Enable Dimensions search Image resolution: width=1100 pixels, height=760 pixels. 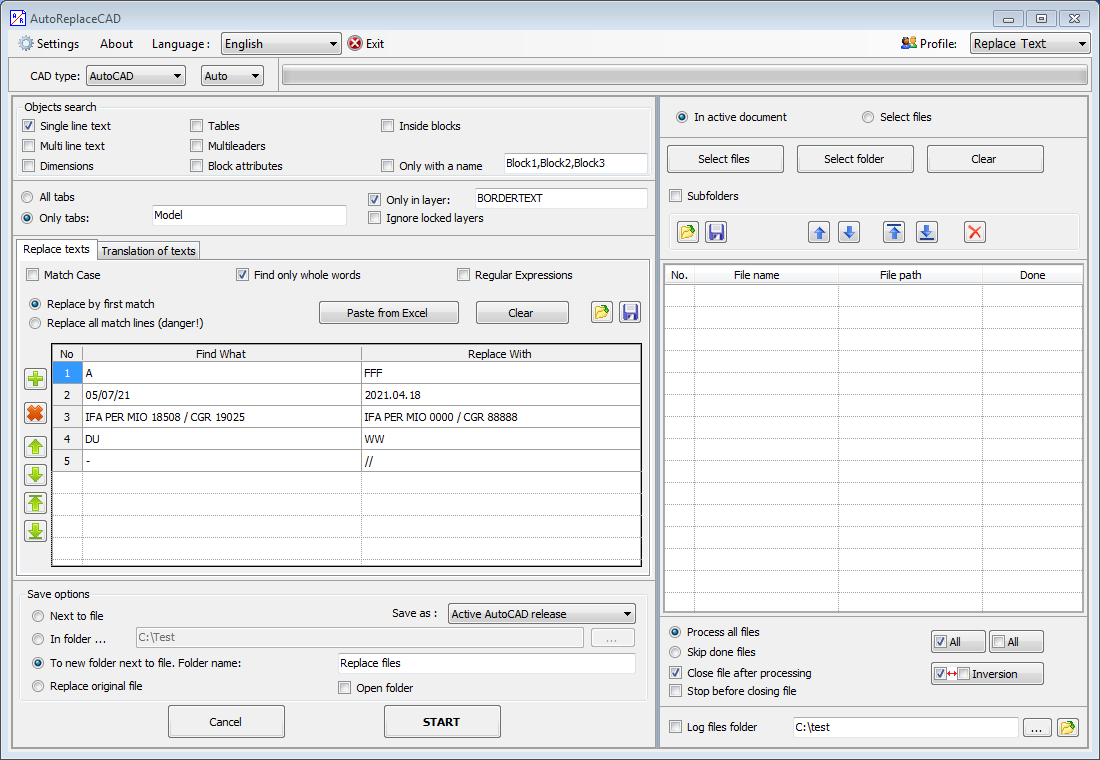[x=29, y=166]
